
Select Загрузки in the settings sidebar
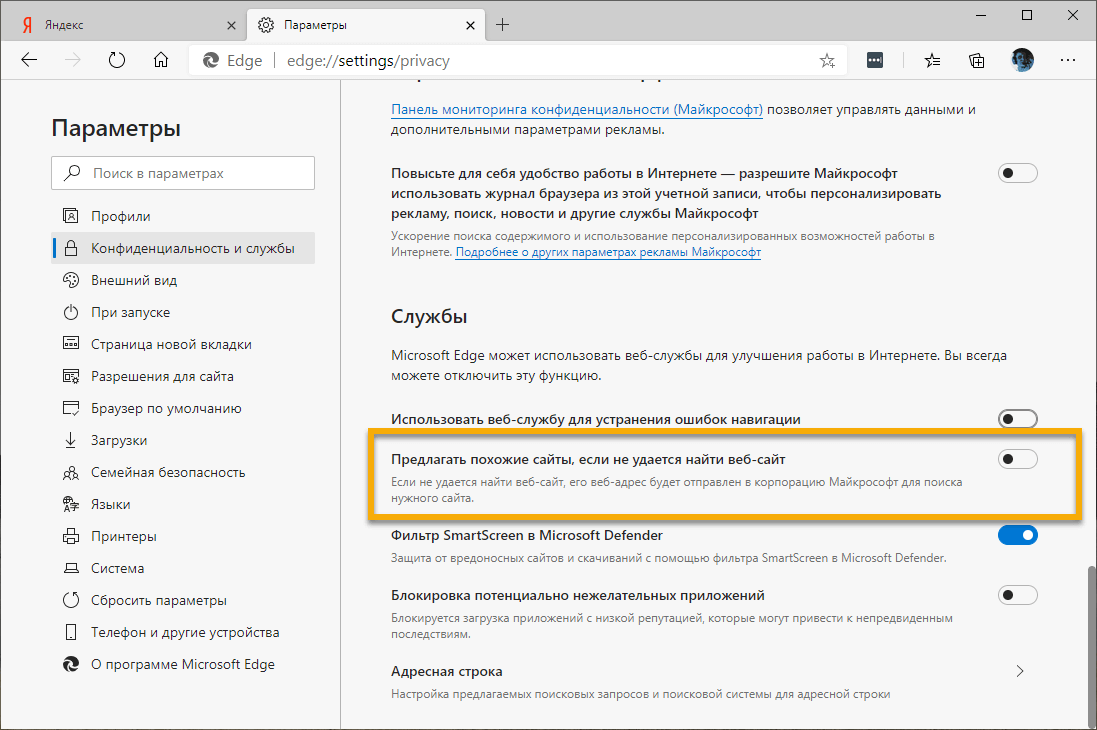(119, 440)
